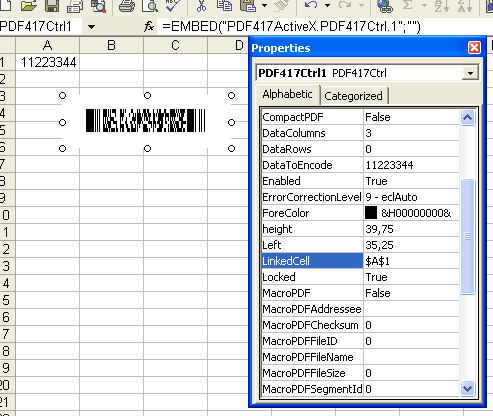493x416 pixels.
Task: Cut selection with the scissors icon
Action: click(x=201, y=6)
